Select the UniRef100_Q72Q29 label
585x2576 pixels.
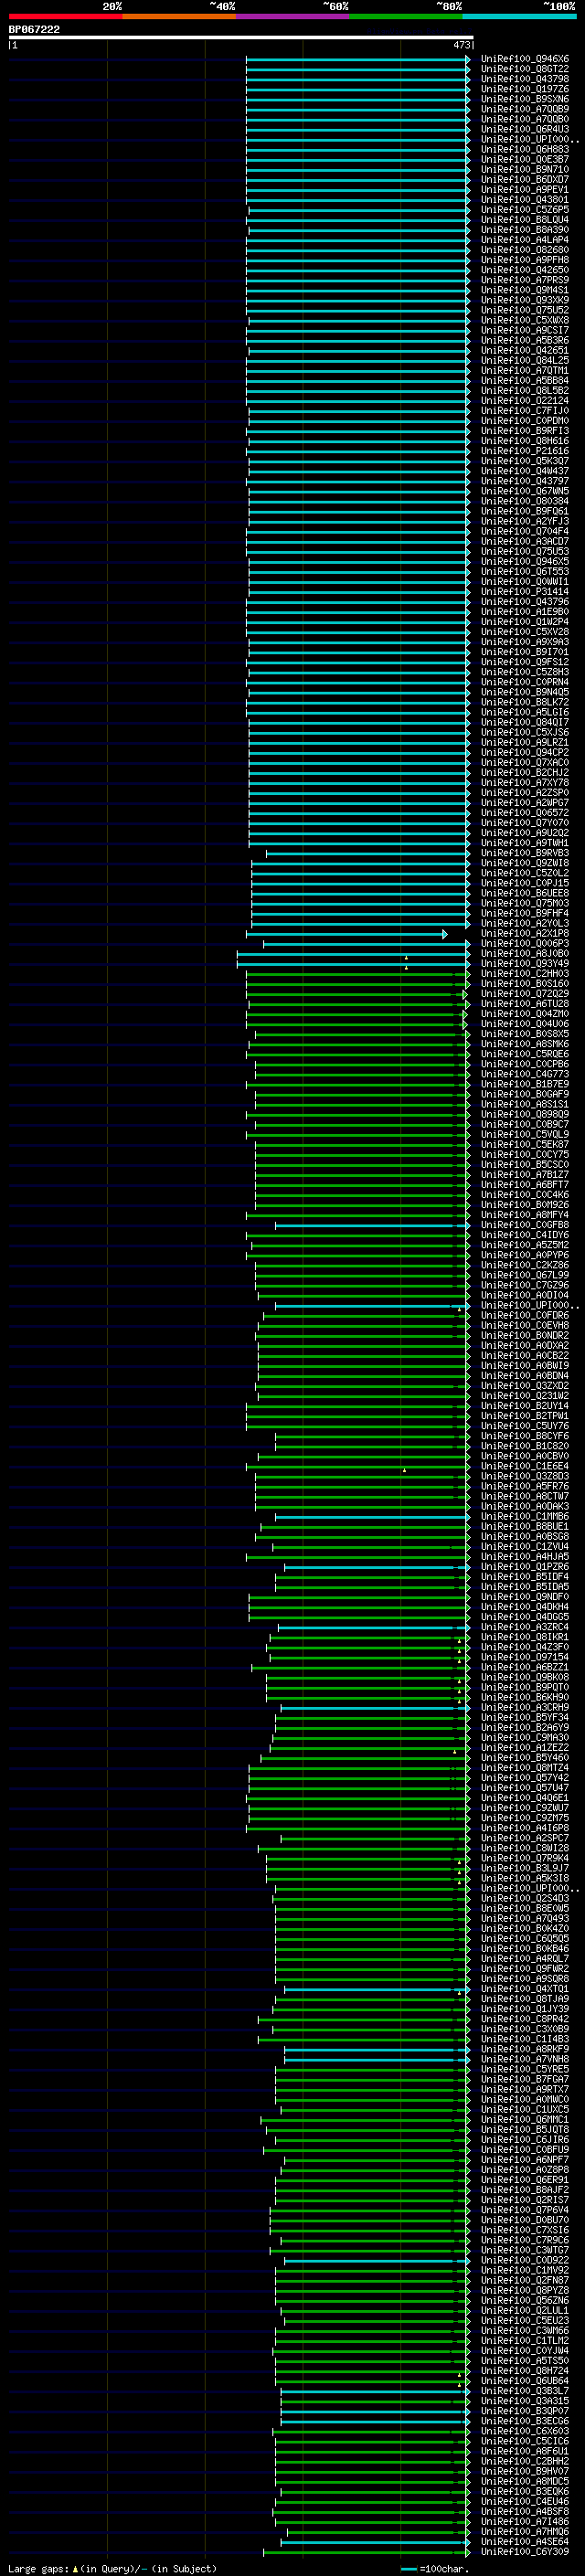525,994
